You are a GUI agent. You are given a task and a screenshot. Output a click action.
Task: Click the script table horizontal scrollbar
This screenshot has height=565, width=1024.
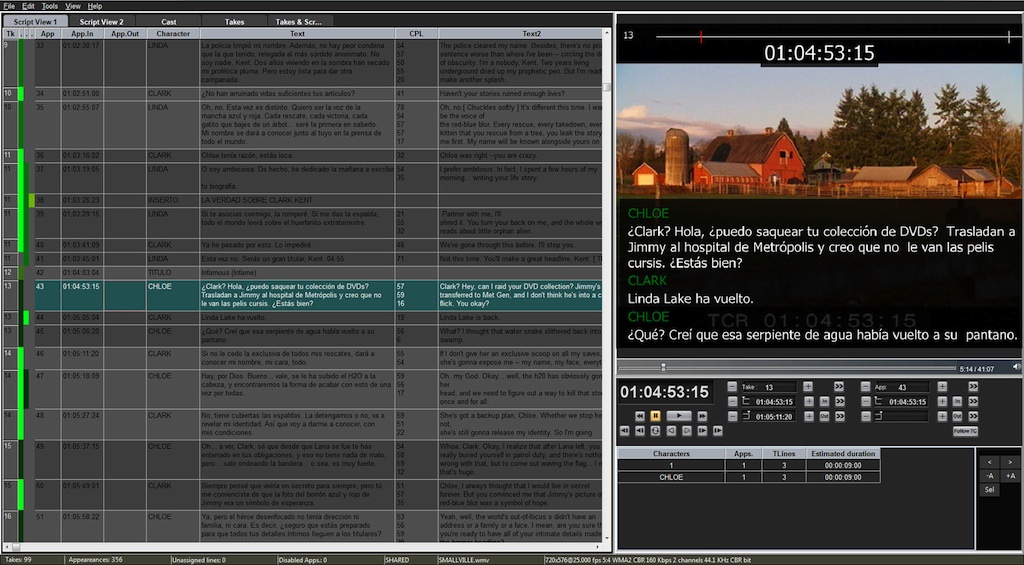point(302,547)
